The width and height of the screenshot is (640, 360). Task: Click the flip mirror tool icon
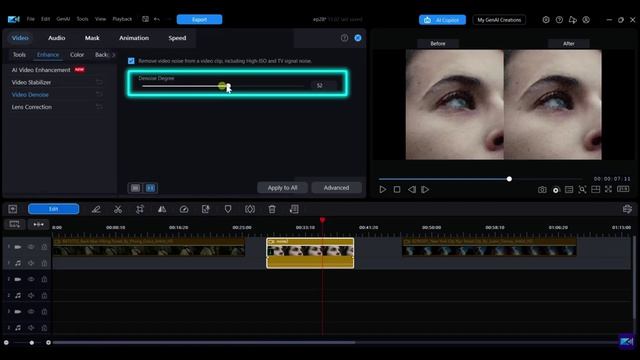pos(162,209)
